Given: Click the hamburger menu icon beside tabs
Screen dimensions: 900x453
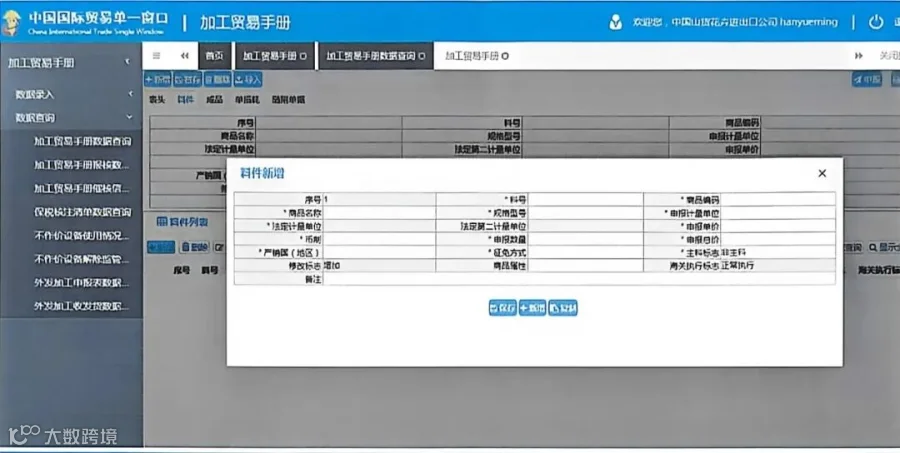Looking at the screenshot, I should 156,56.
